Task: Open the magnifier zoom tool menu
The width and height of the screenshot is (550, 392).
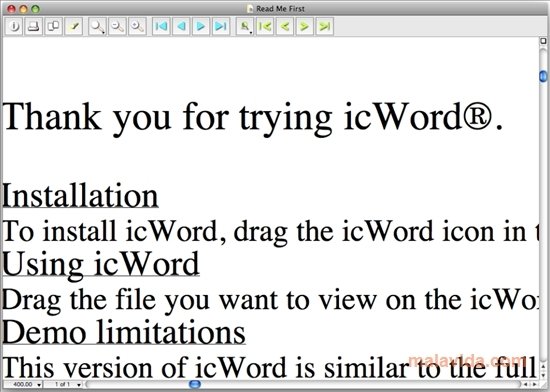Action: point(97,26)
